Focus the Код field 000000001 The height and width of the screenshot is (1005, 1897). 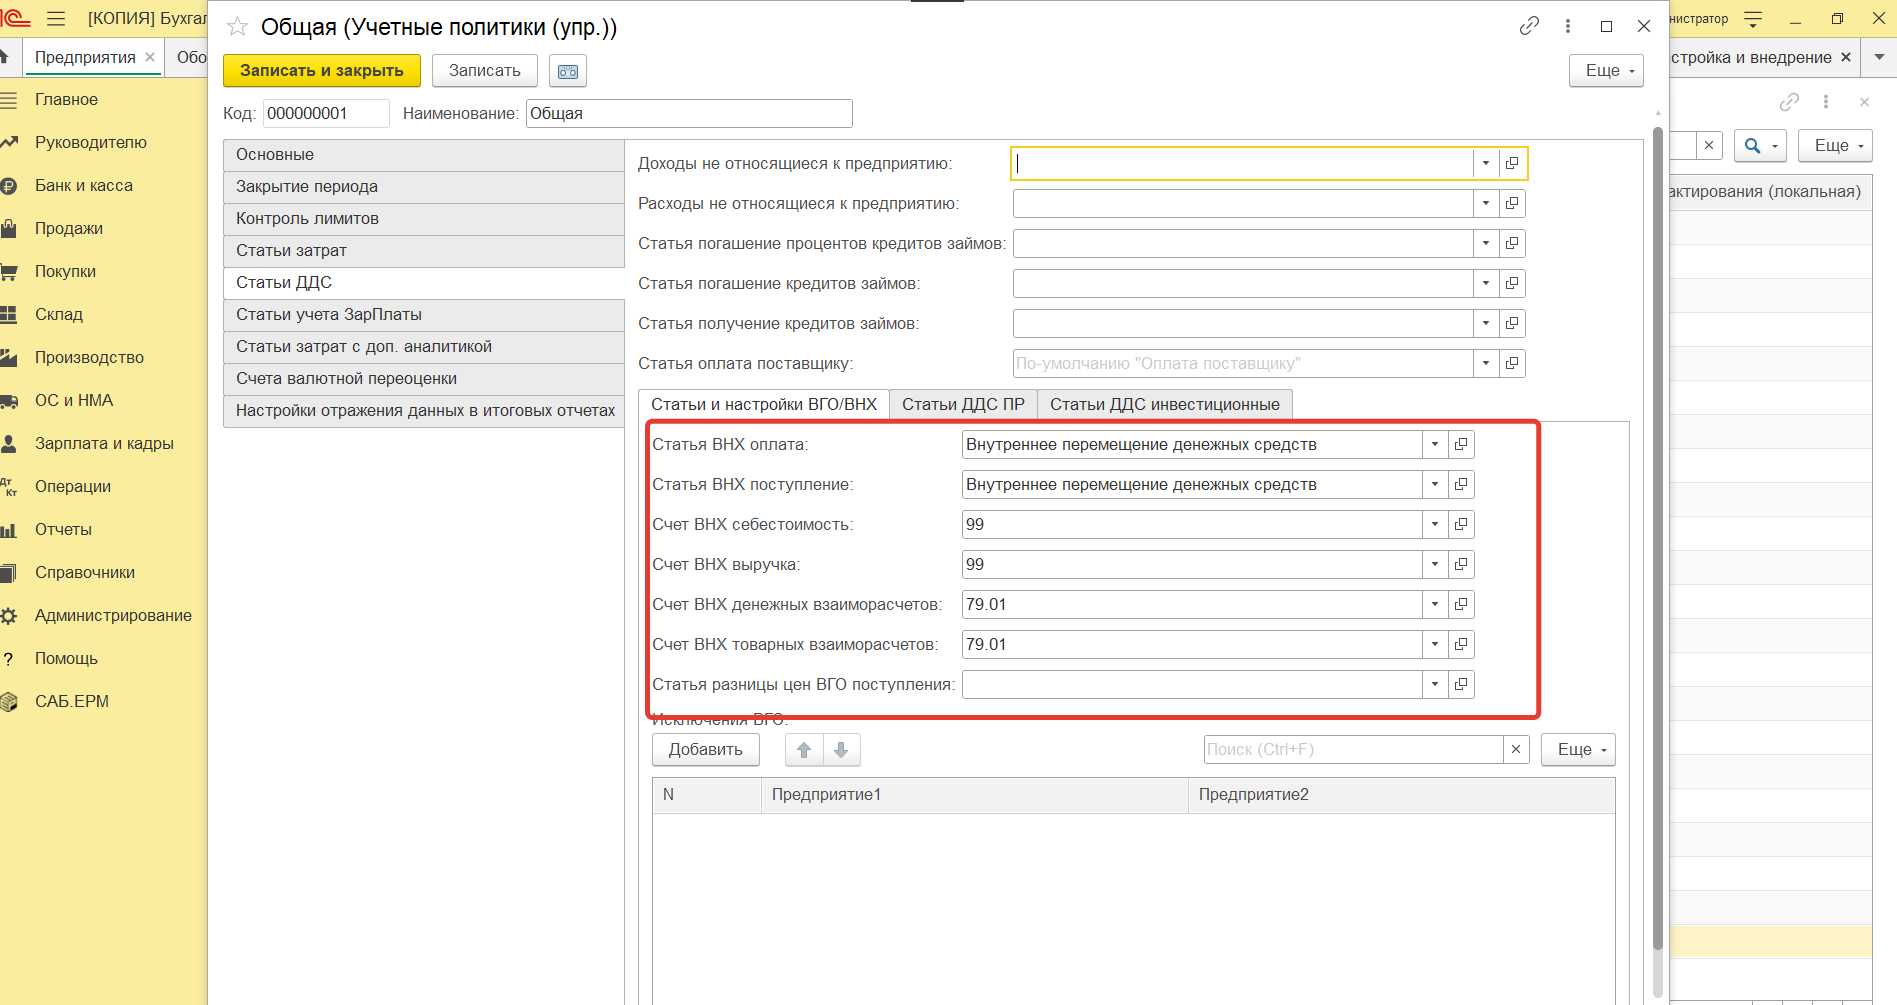(326, 114)
